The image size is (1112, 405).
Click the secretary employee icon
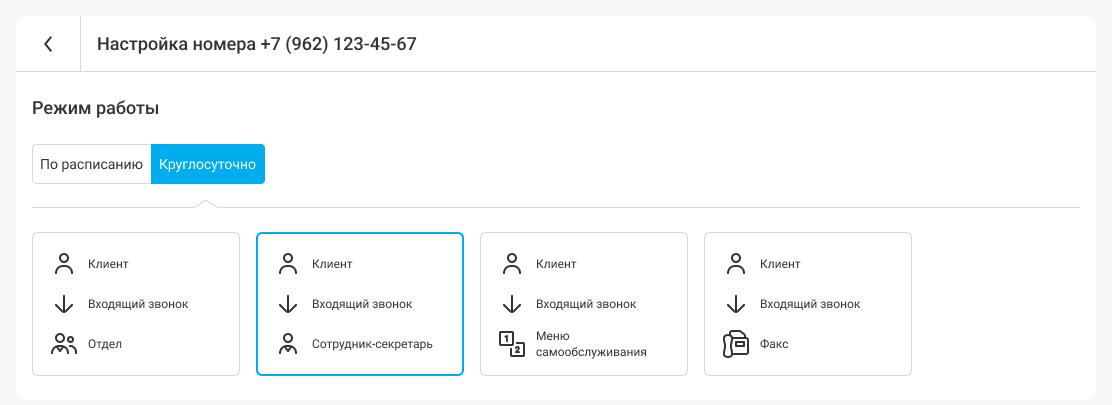point(288,344)
